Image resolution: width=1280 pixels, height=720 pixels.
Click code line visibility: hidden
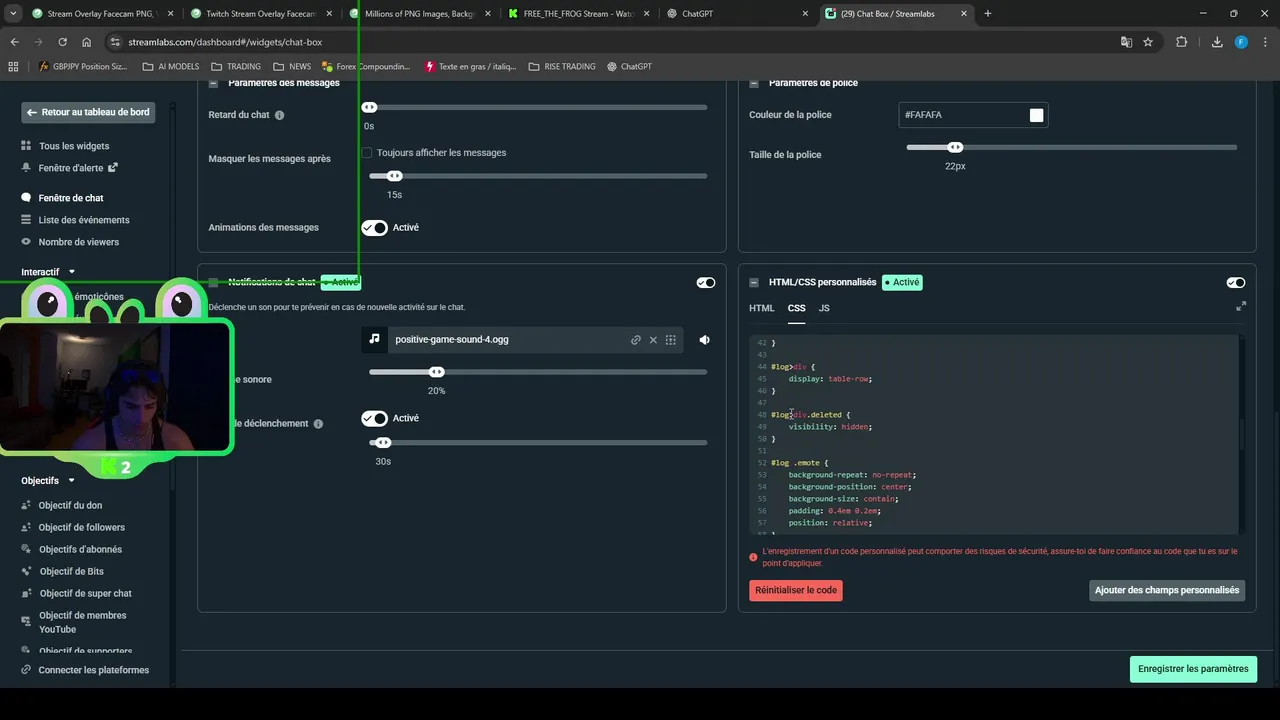pos(830,427)
